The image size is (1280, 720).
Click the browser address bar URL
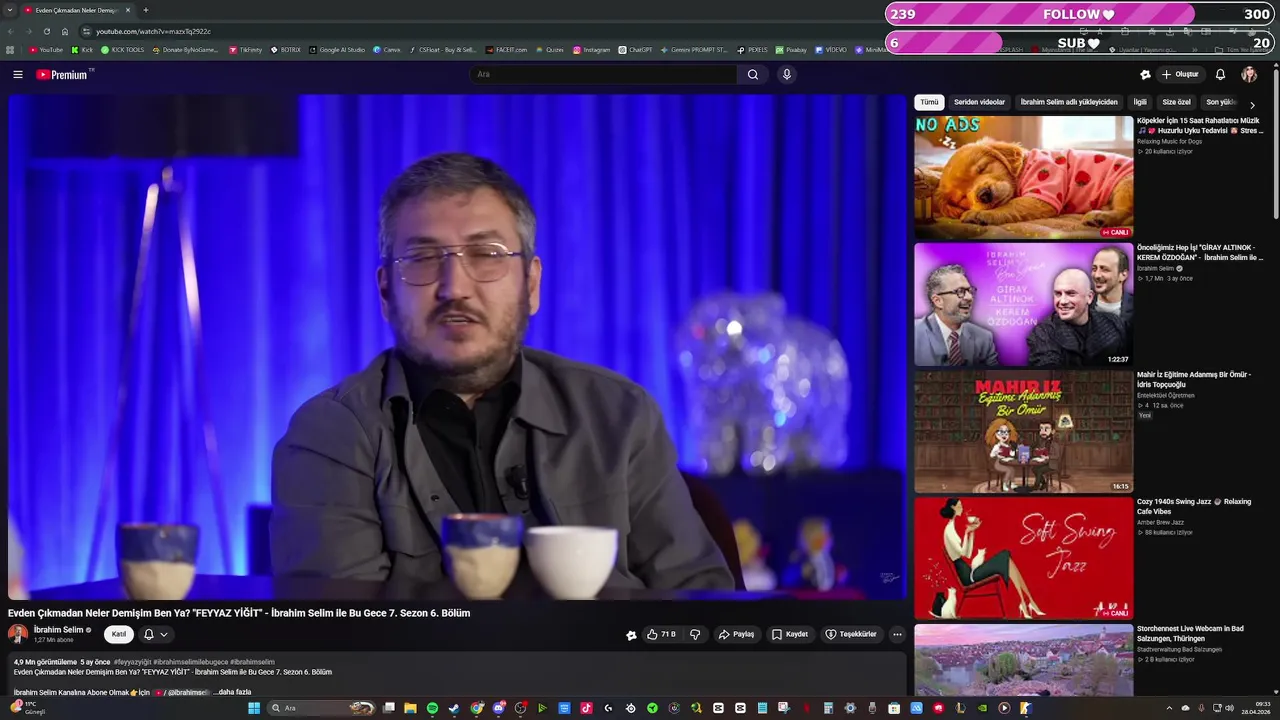tap(154, 31)
